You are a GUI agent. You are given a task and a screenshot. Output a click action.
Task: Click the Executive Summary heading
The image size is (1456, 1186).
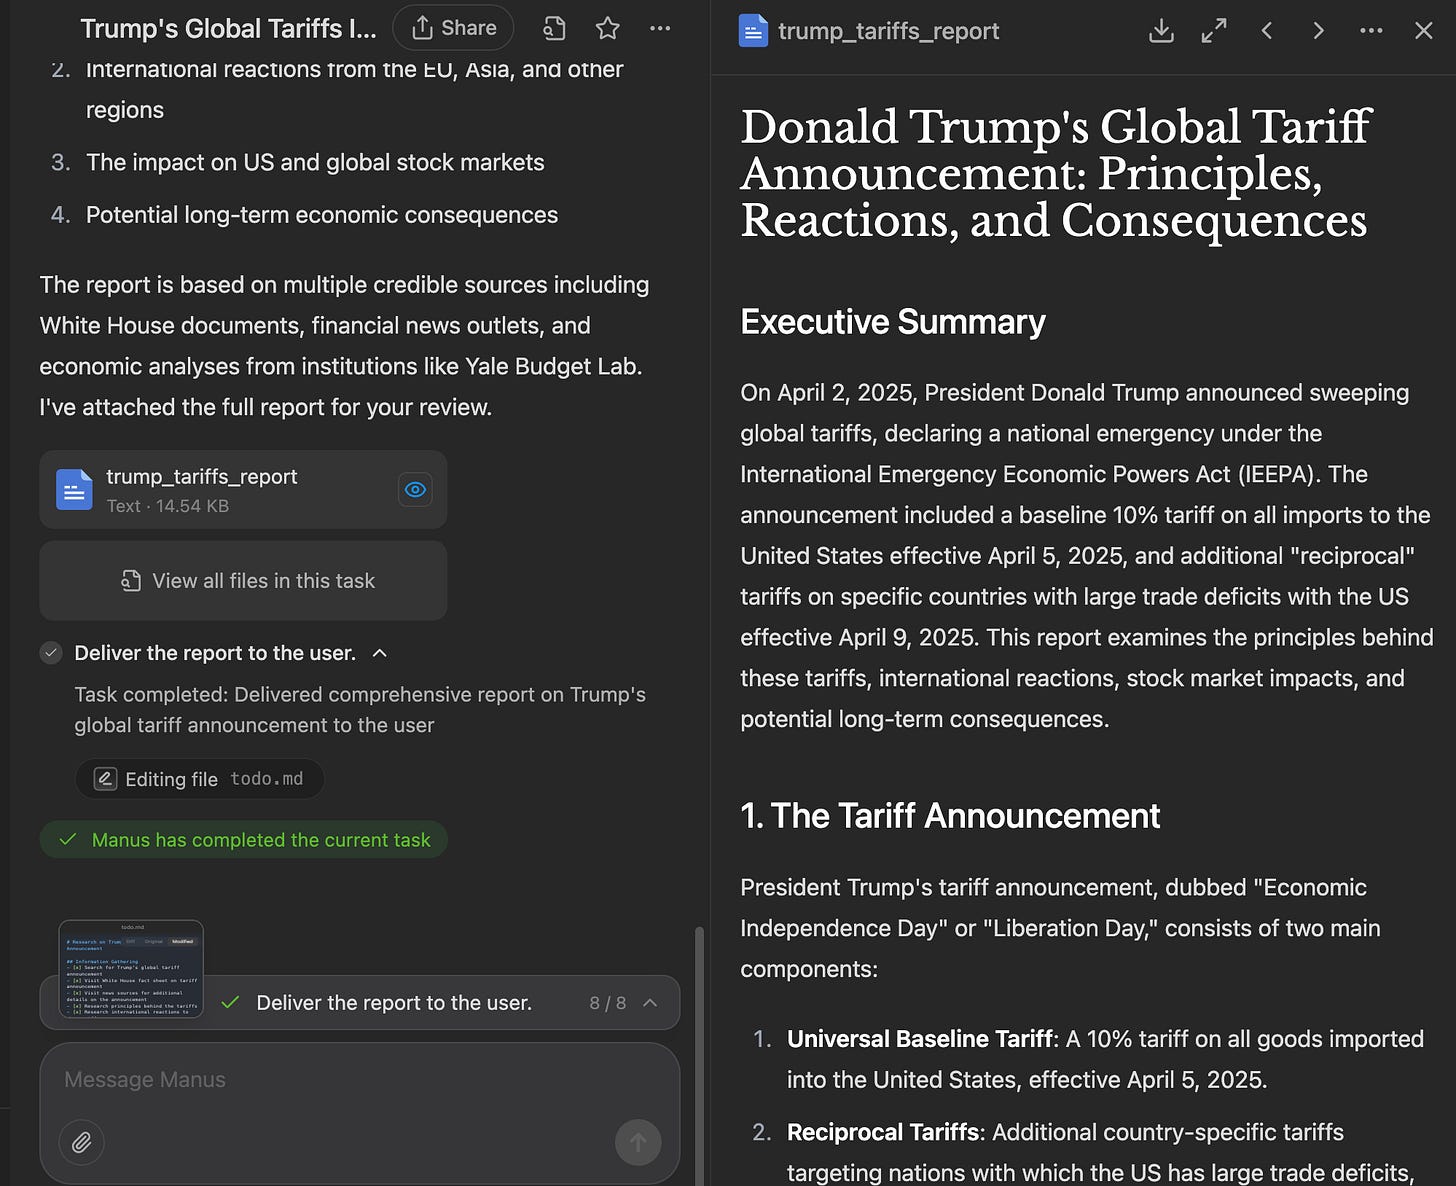[893, 322]
